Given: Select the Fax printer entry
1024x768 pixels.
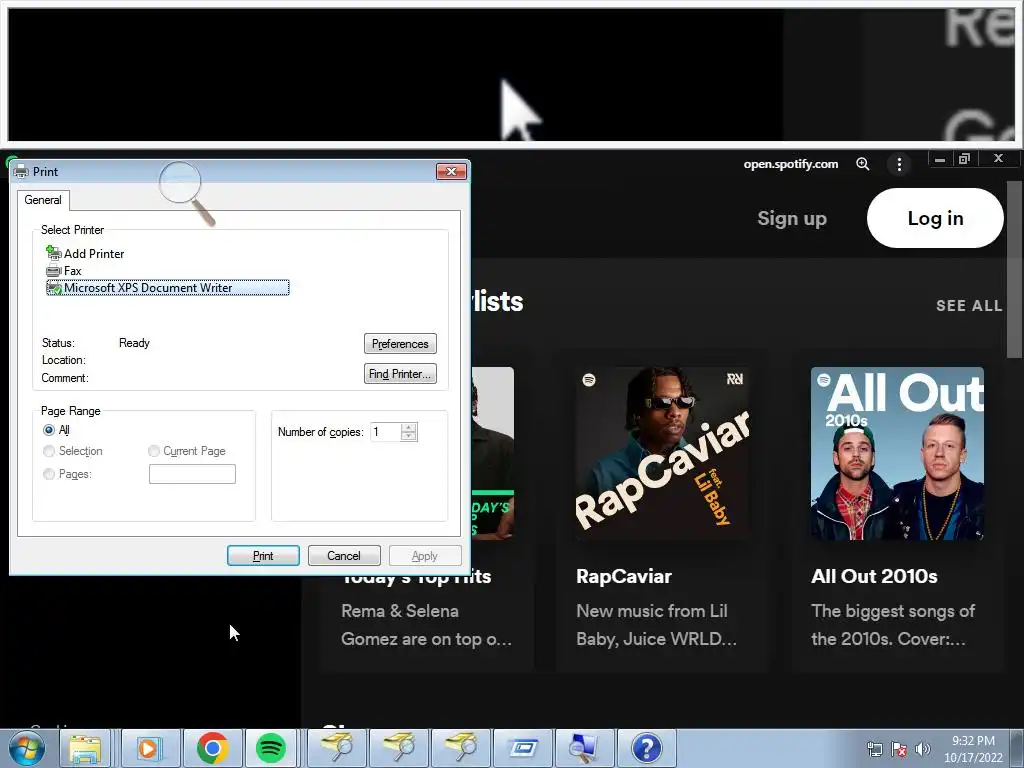Looking at the screenshot, I should coord(64,270).
